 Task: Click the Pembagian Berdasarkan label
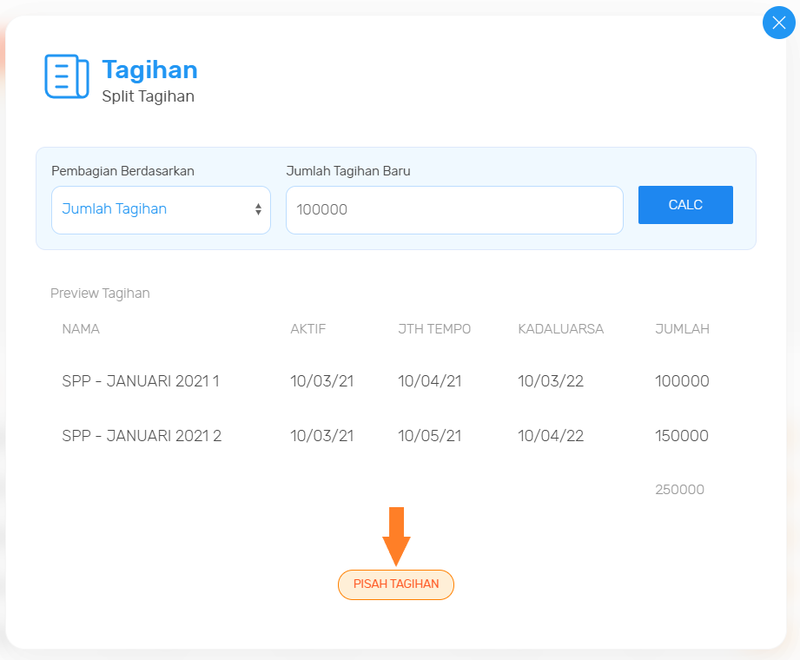click(122, 171)
